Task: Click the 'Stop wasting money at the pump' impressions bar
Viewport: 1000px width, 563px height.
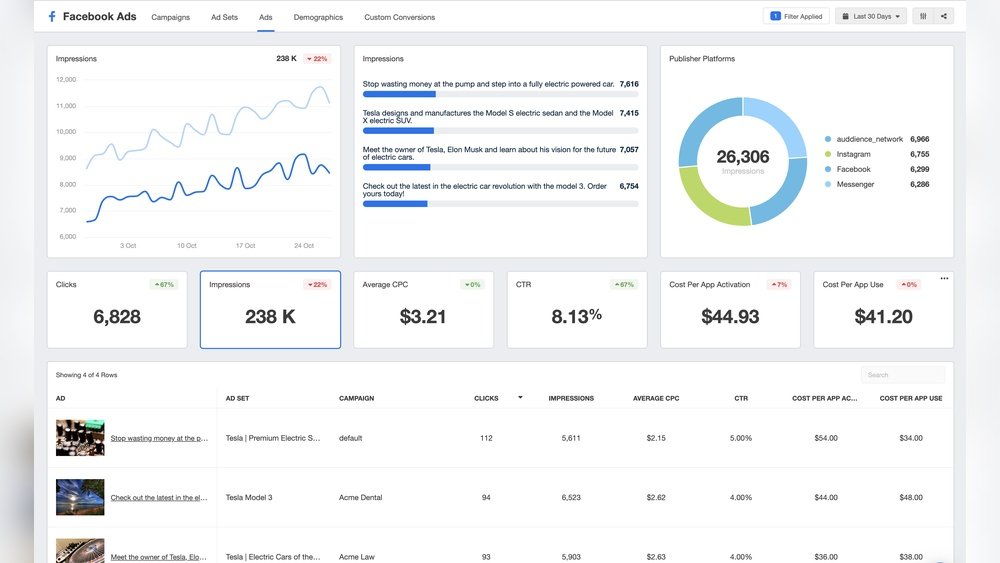Action: 501,94
